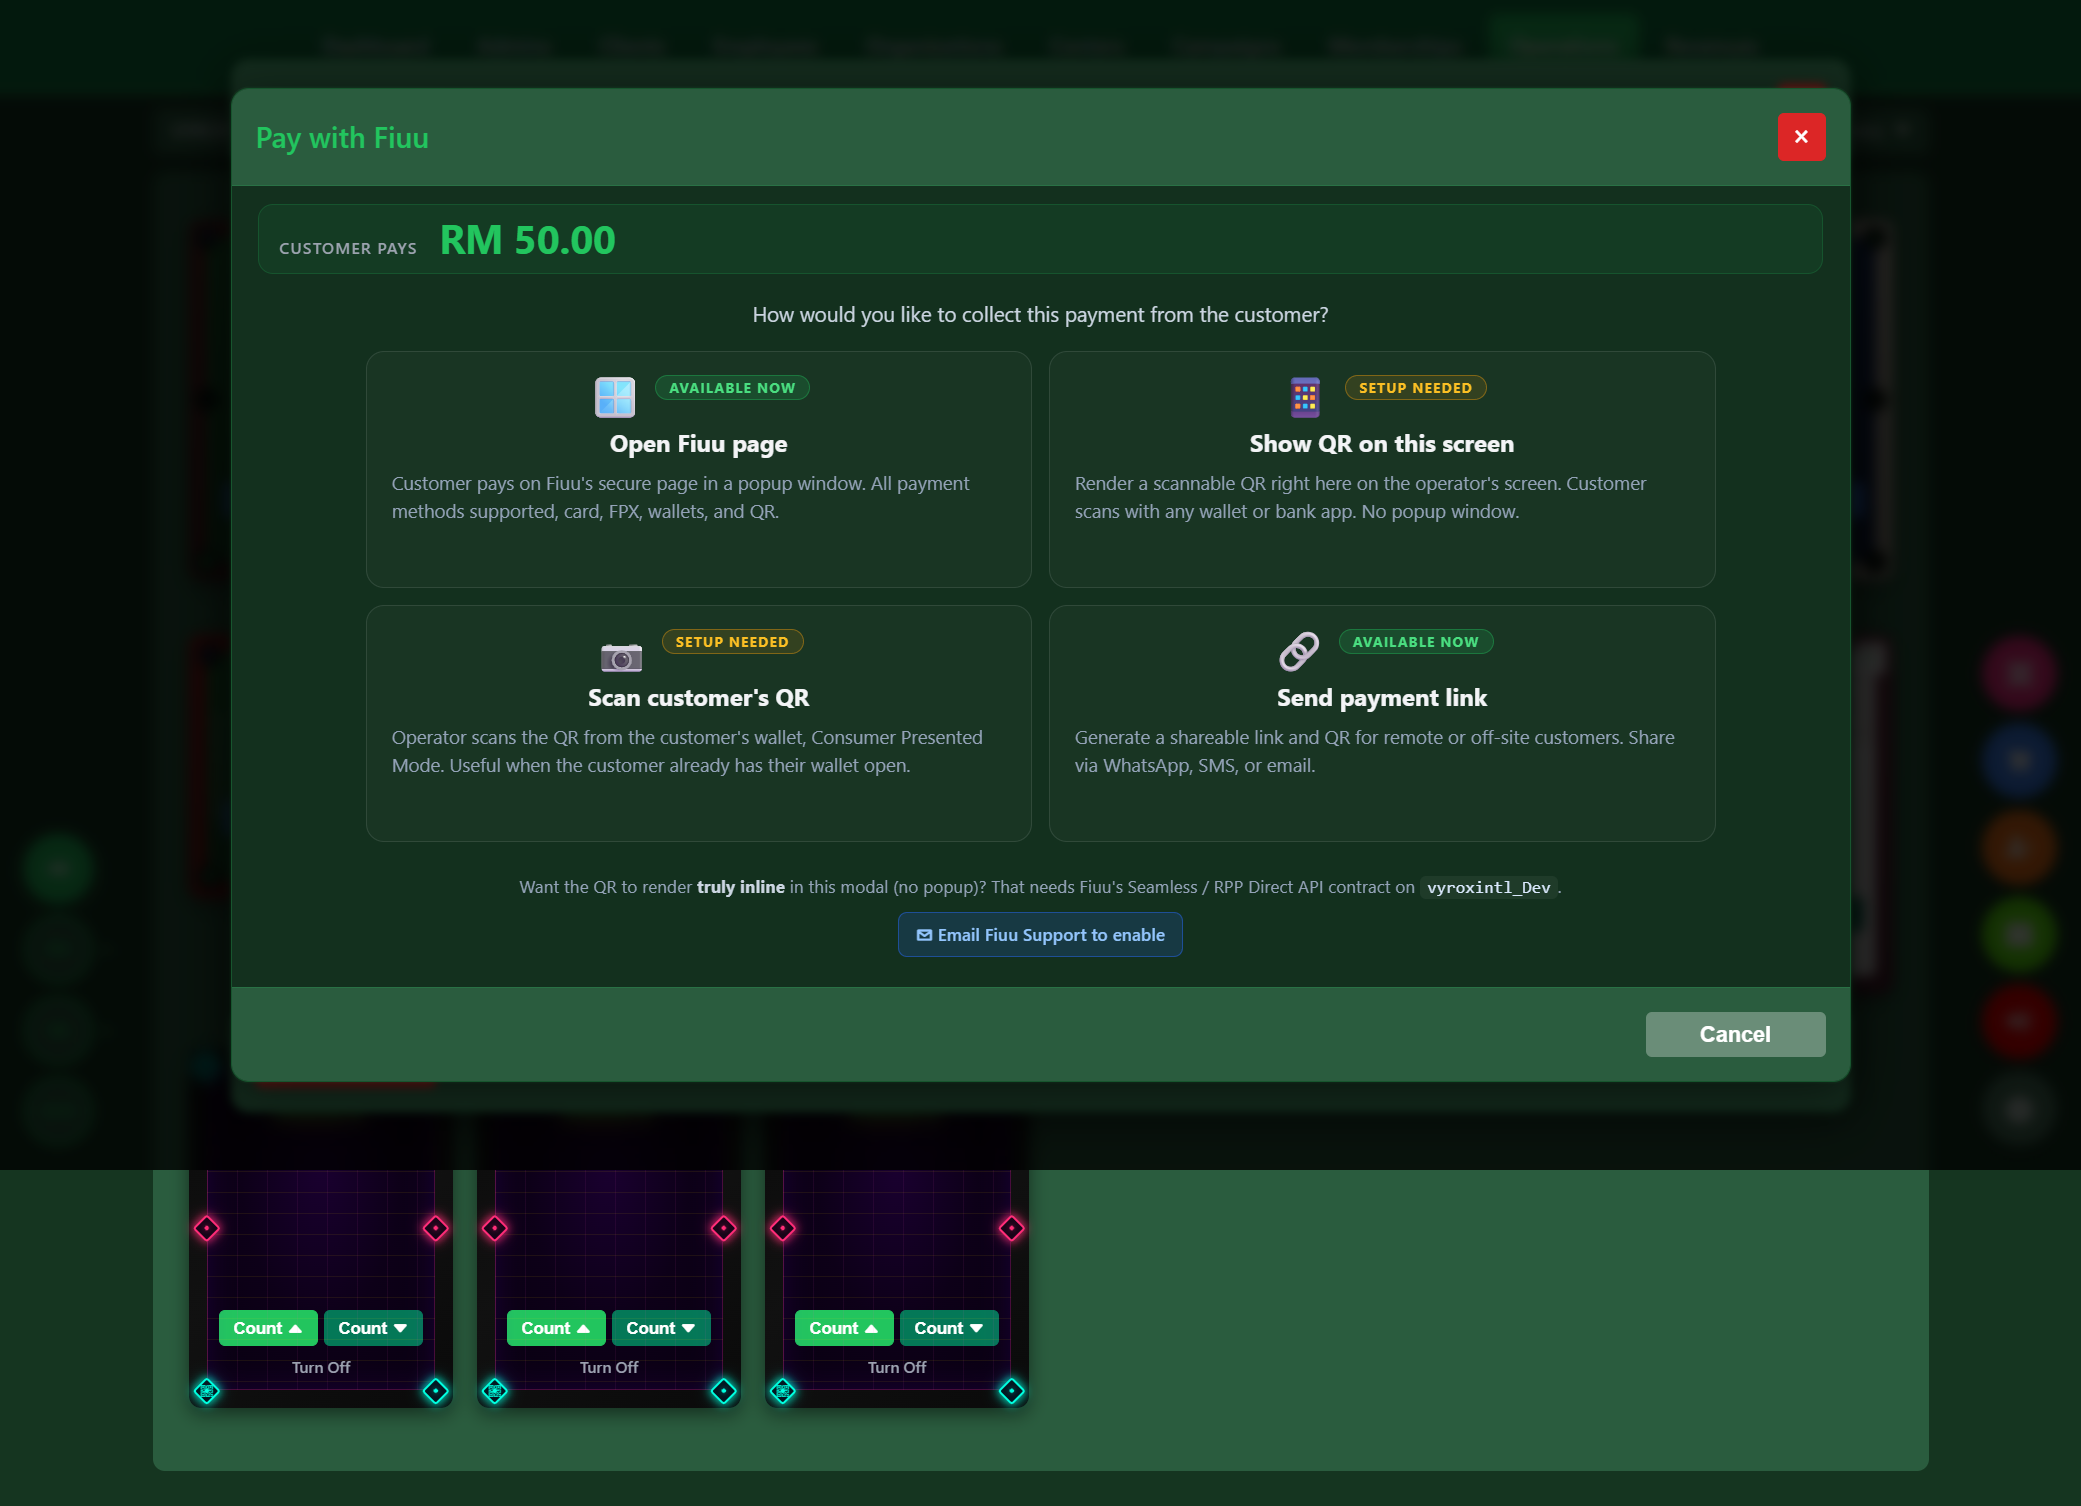Click the phone keypad icon for Show QR
The width and height of the screenshot is (2081, 1506).
1305,397
